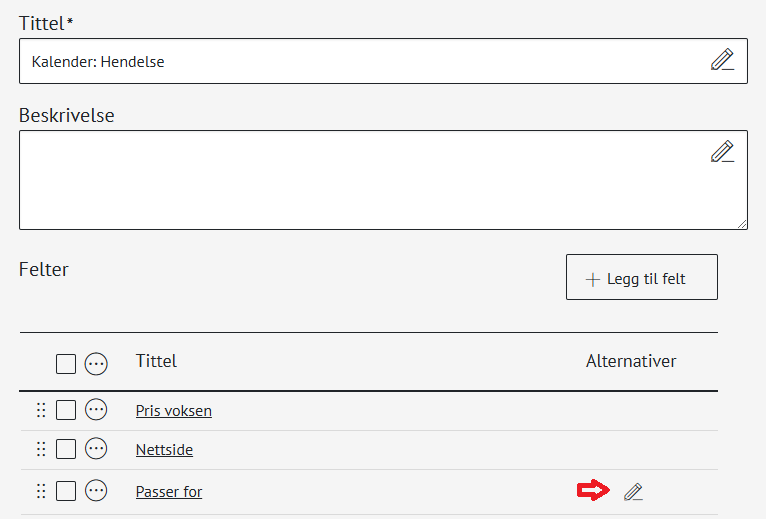This screenshot has height=519, width=766.
Task: Check the Pris voksen checkbox
Action: coord(66,410)
